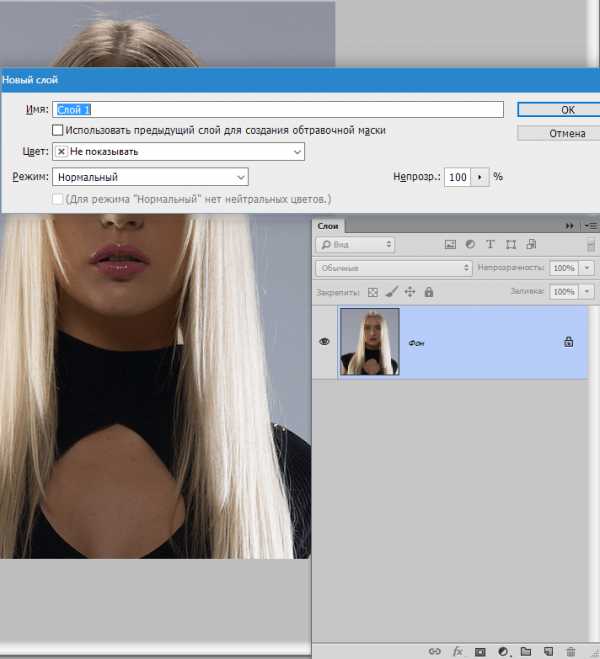
Task: Filter layers by smart object icon
Action: click(531, 244)
